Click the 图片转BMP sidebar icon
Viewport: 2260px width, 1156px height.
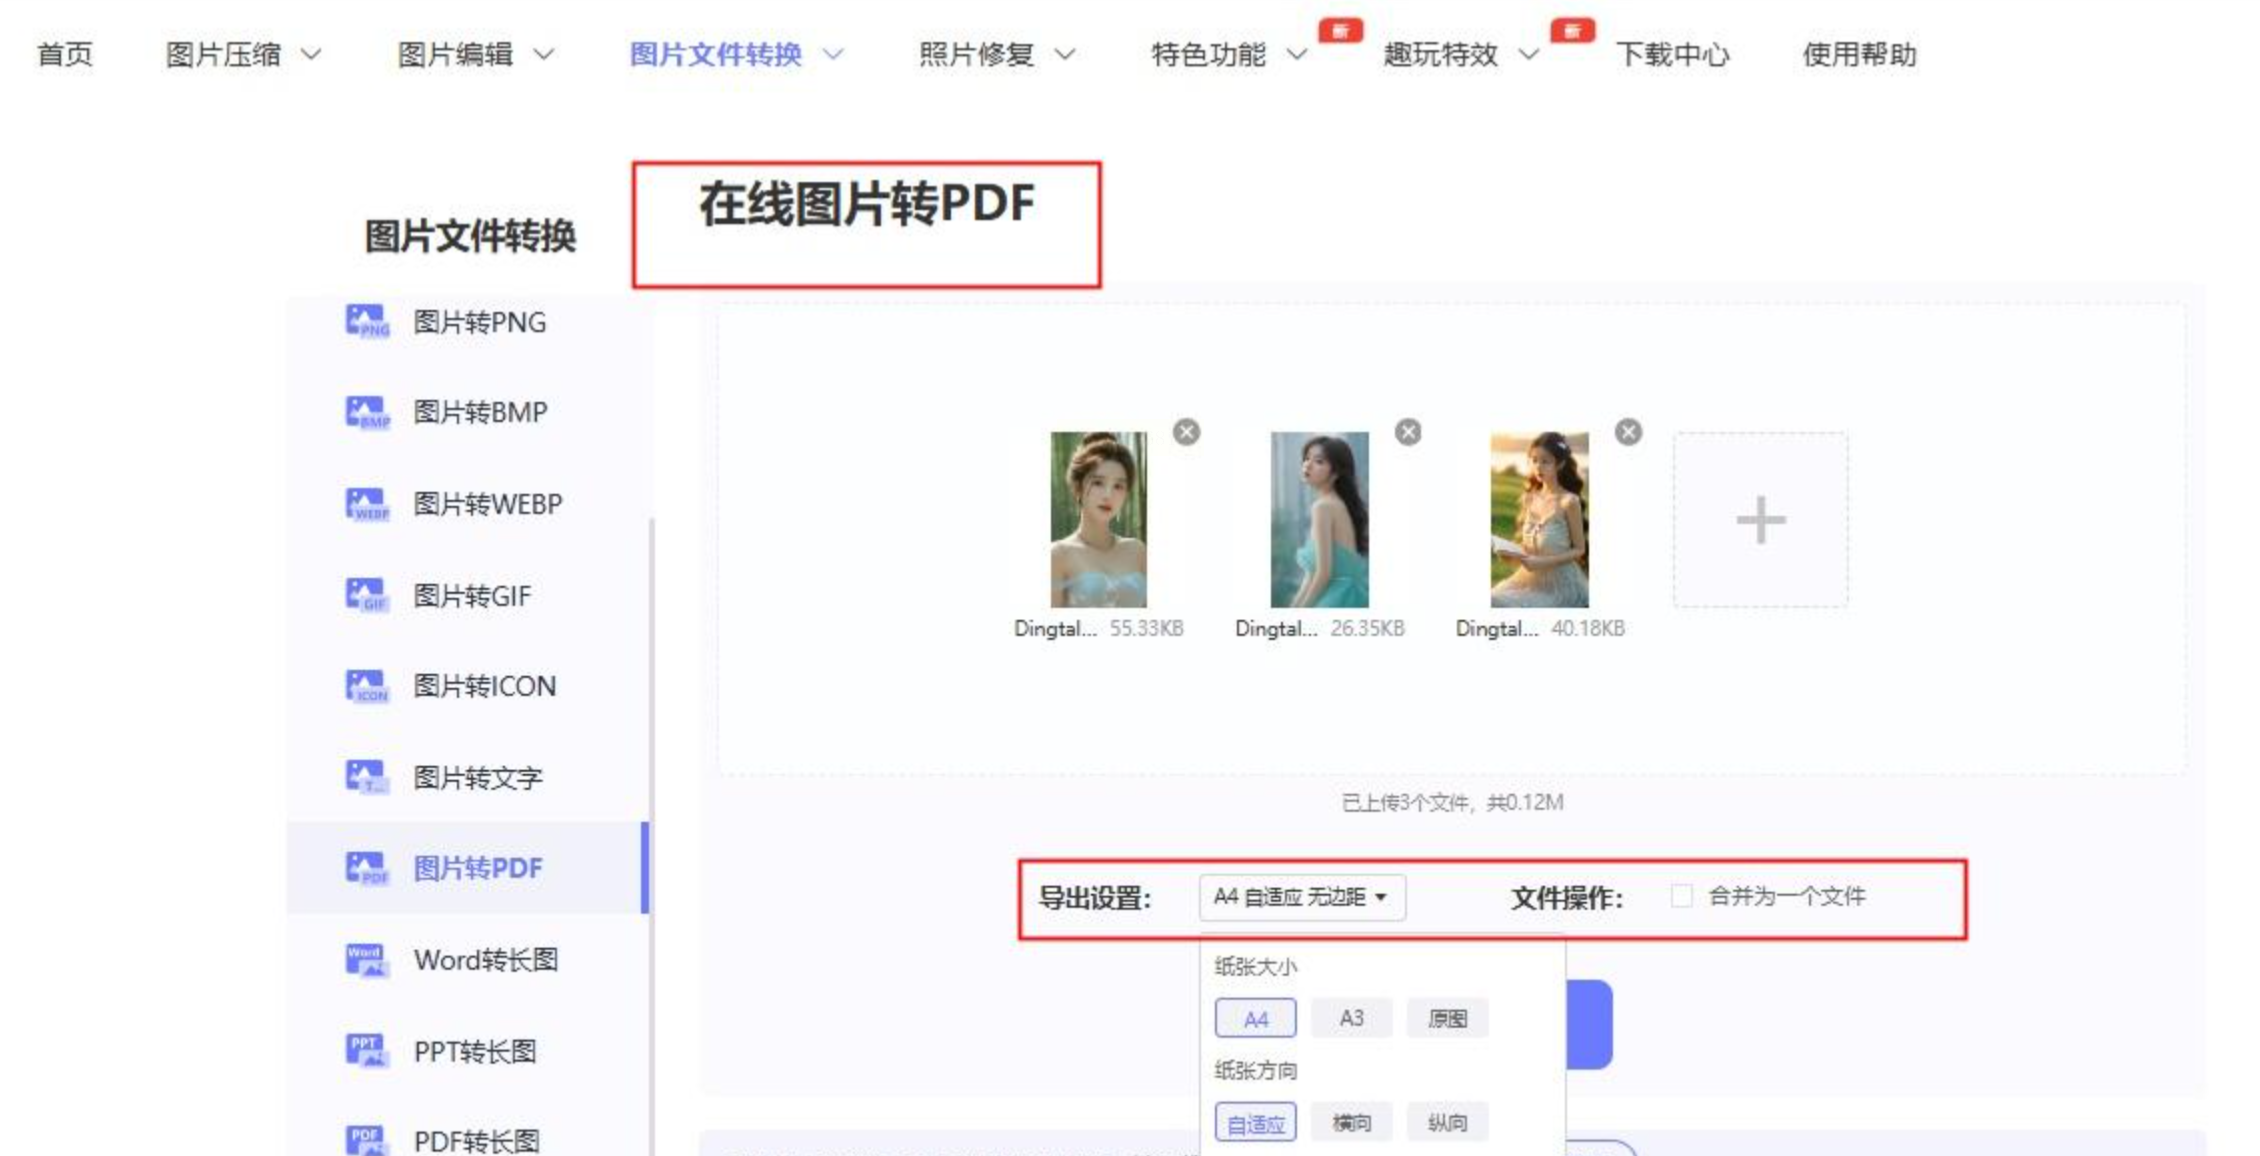pyautogui.click(x=366, y=412)
